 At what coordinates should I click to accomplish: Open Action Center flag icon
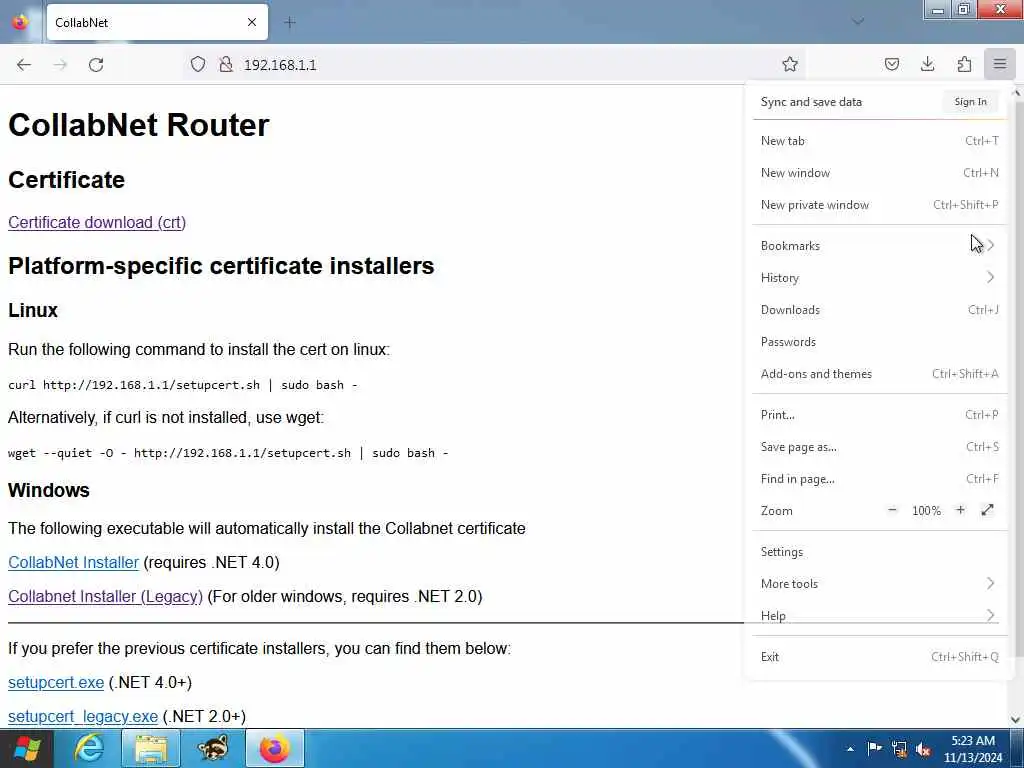(874, 748)
